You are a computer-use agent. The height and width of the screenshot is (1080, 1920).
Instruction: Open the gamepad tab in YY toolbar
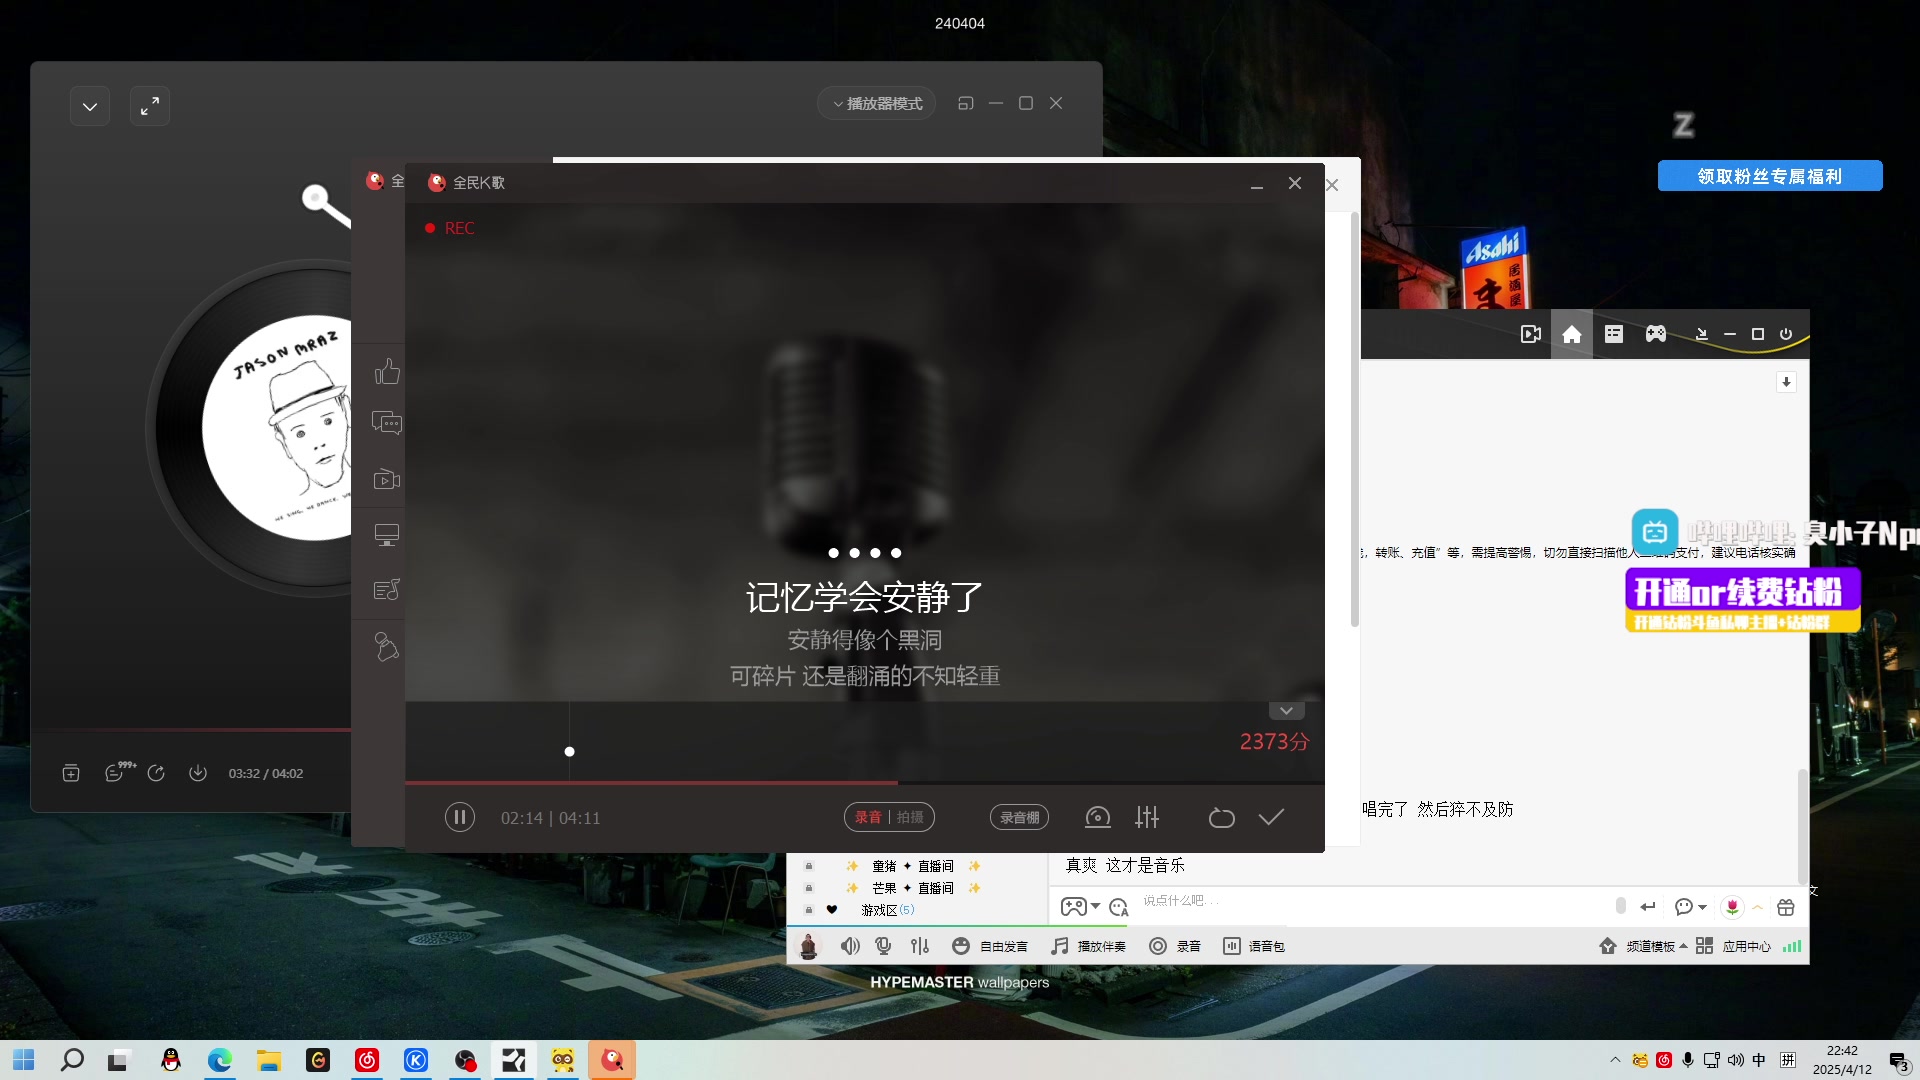(1656, 334)
